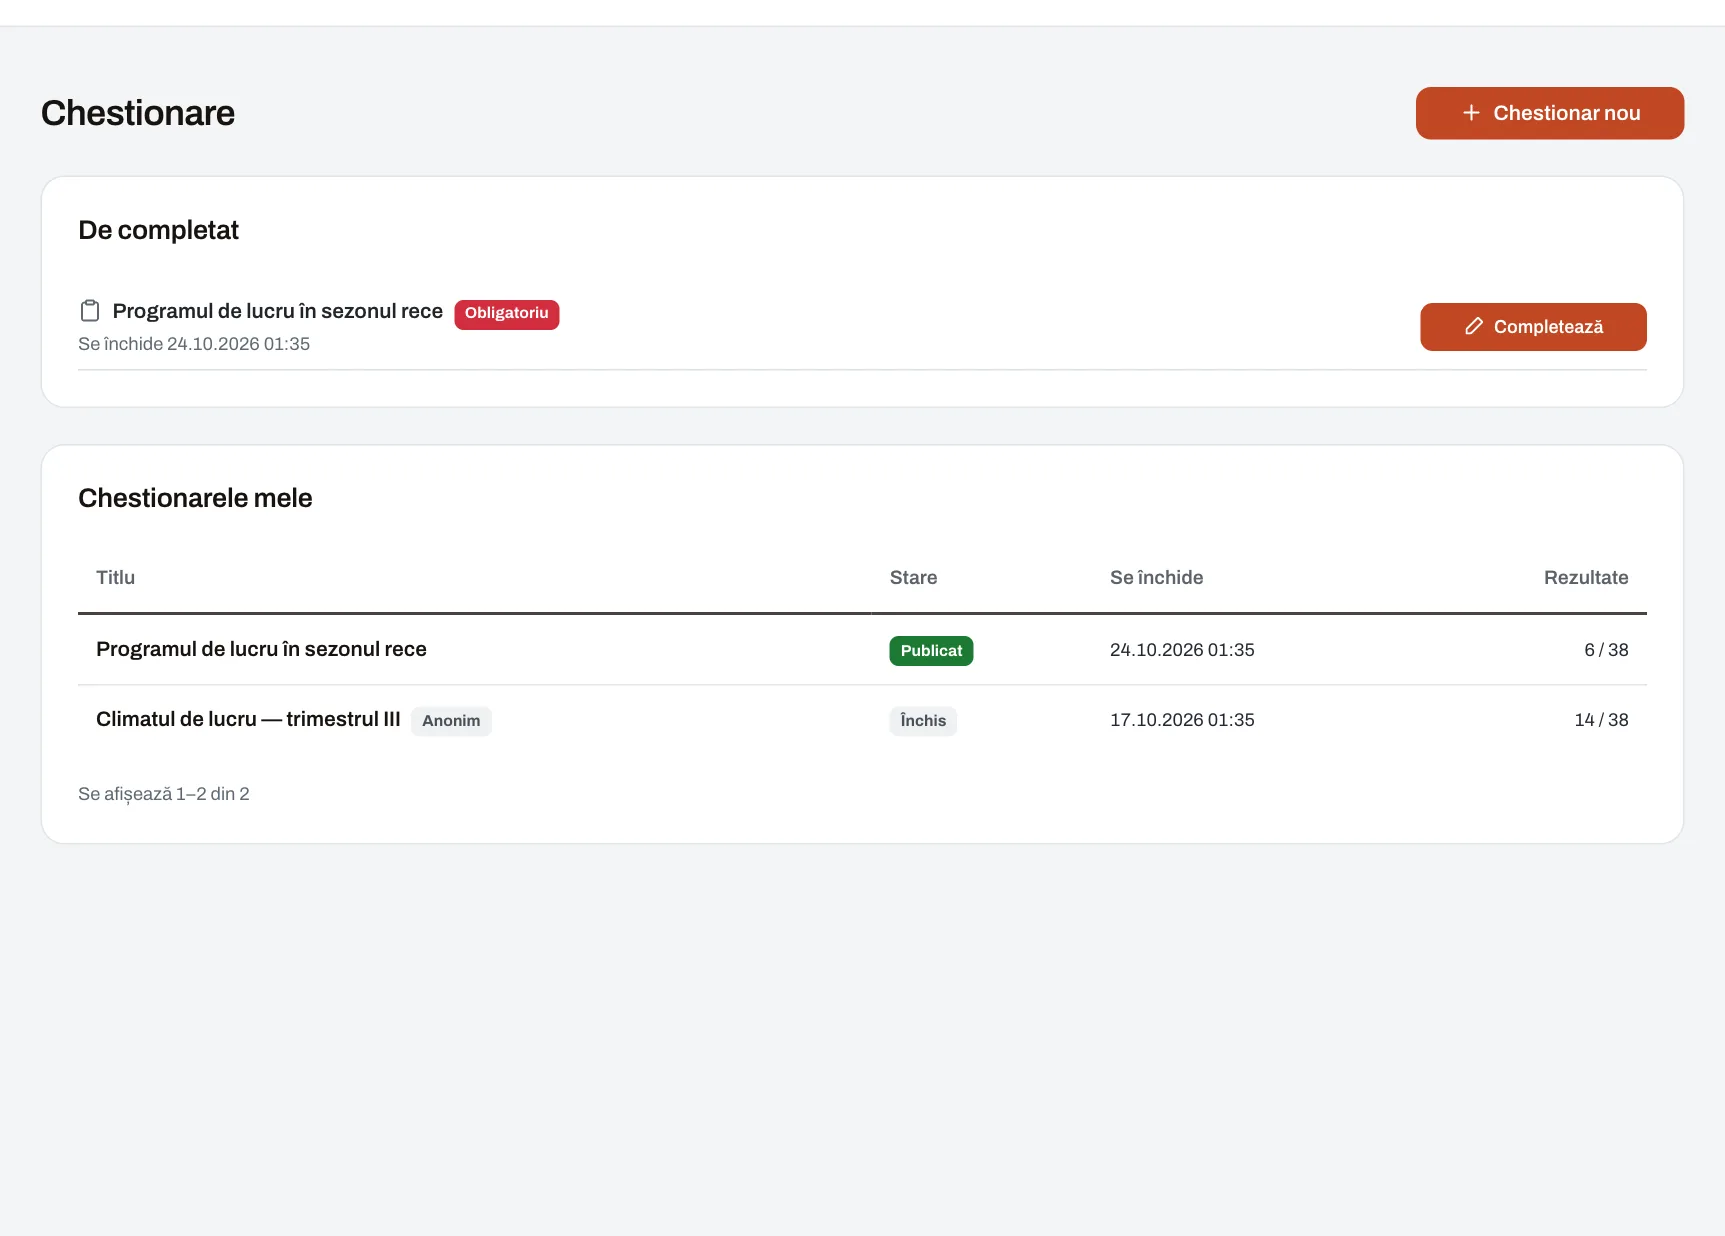Click the results value 14 / 38
The image size is (1725, 1236).
click(1601, 720)
